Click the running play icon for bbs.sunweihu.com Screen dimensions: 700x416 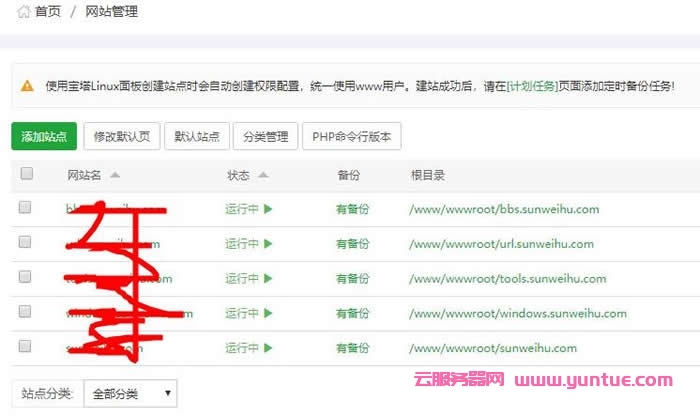[x=268, y=209]
